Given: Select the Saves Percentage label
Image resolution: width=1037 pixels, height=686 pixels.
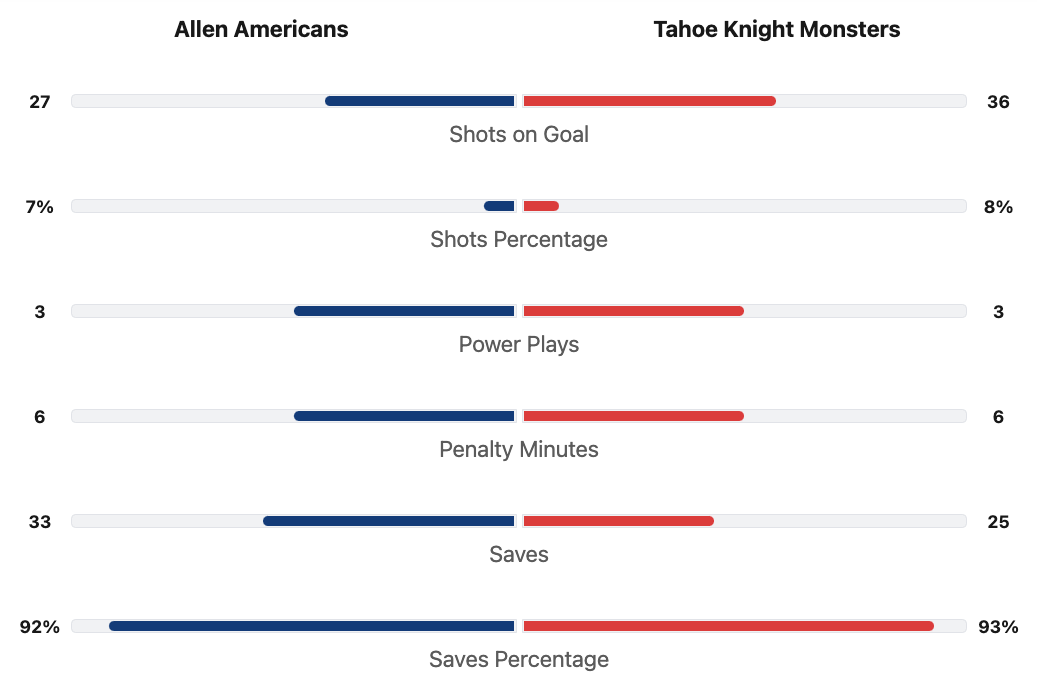Looking at the screenshot, I should 518,659.
